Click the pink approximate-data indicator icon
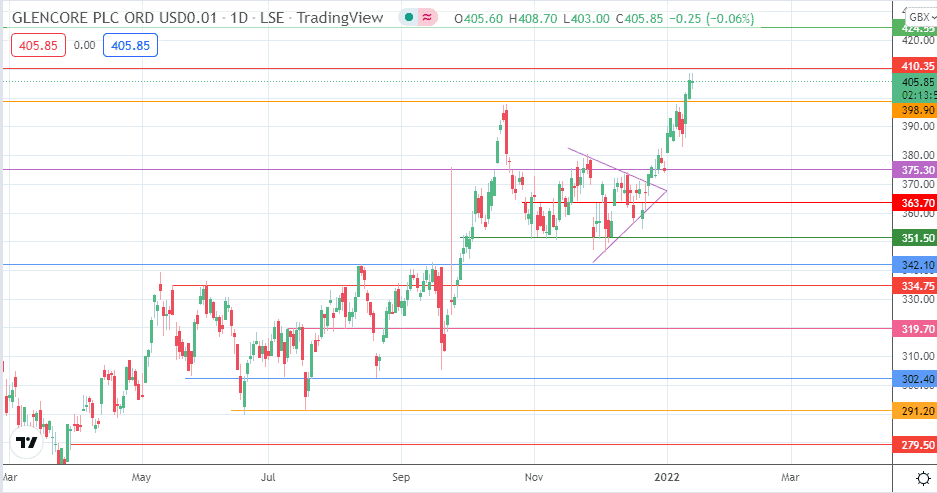Screen dimensions: 937x493 pos(427,18)
